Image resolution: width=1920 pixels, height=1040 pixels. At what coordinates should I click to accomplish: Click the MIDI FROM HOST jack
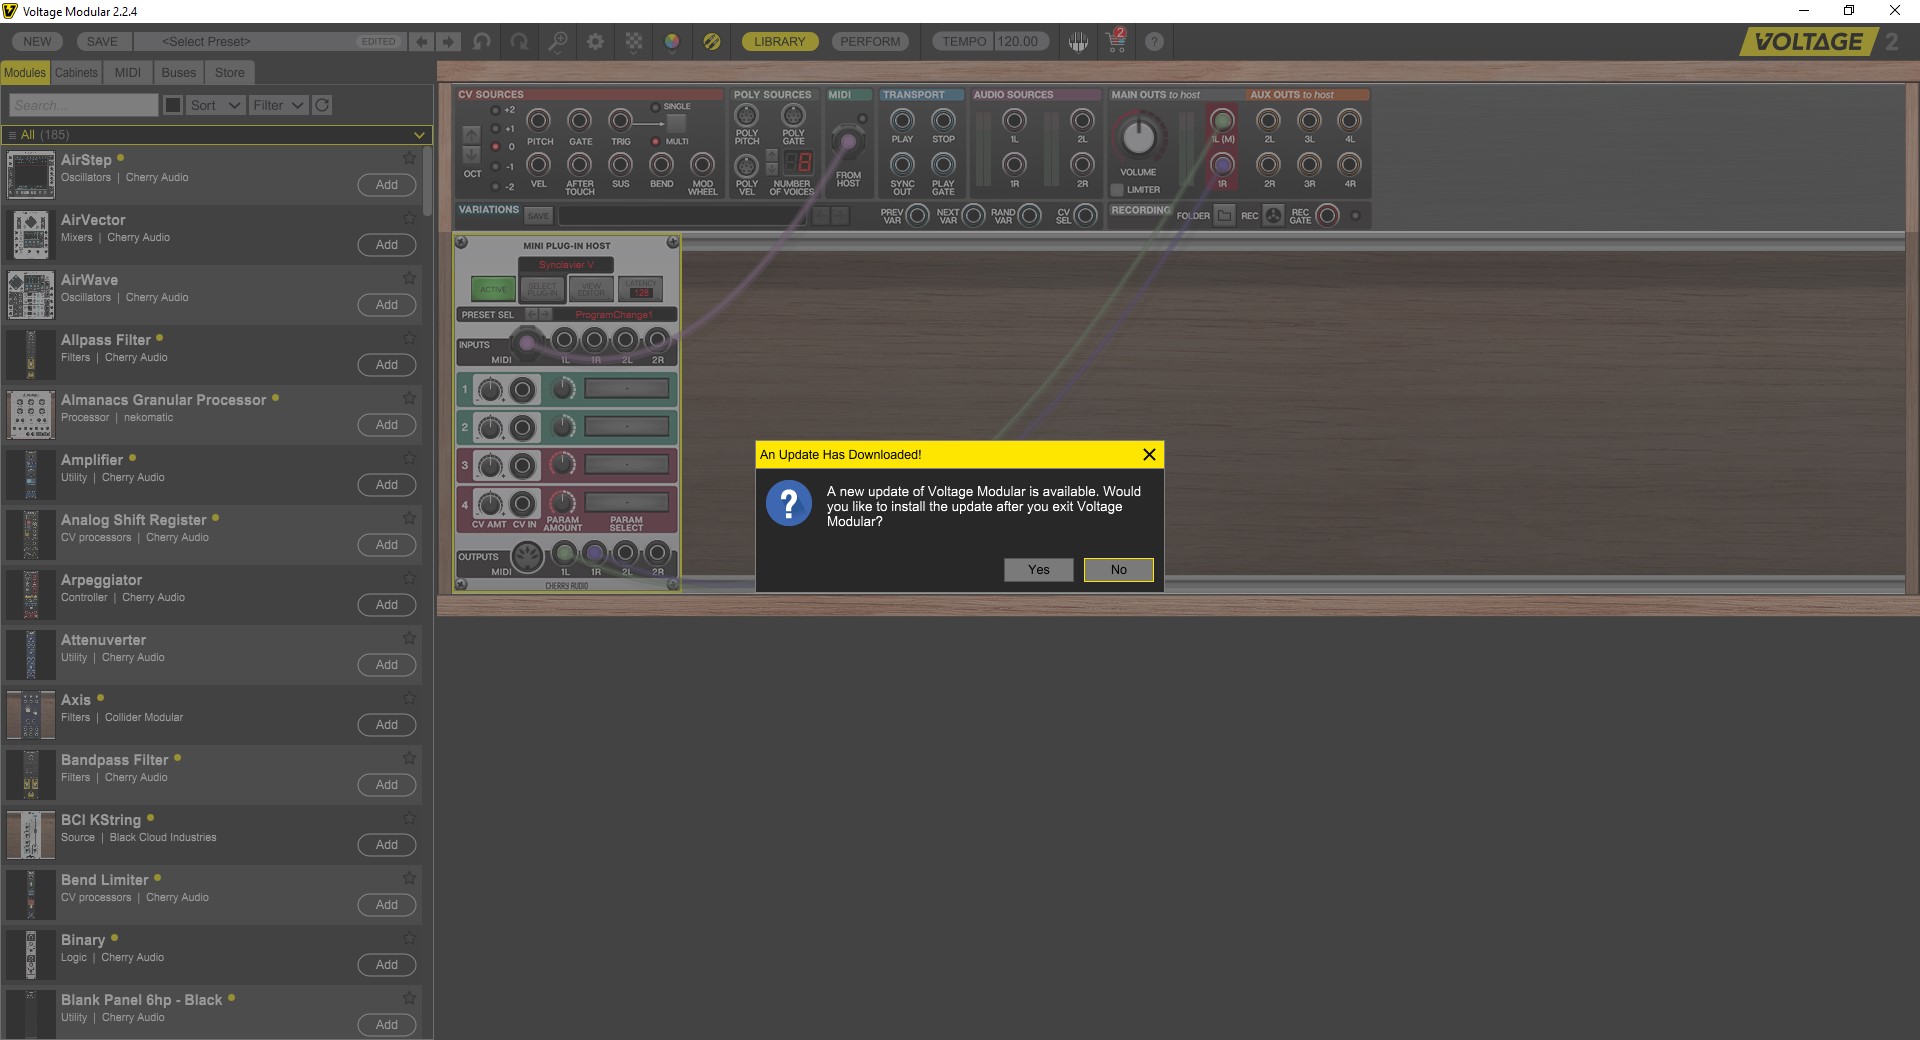tap(848, 141)
